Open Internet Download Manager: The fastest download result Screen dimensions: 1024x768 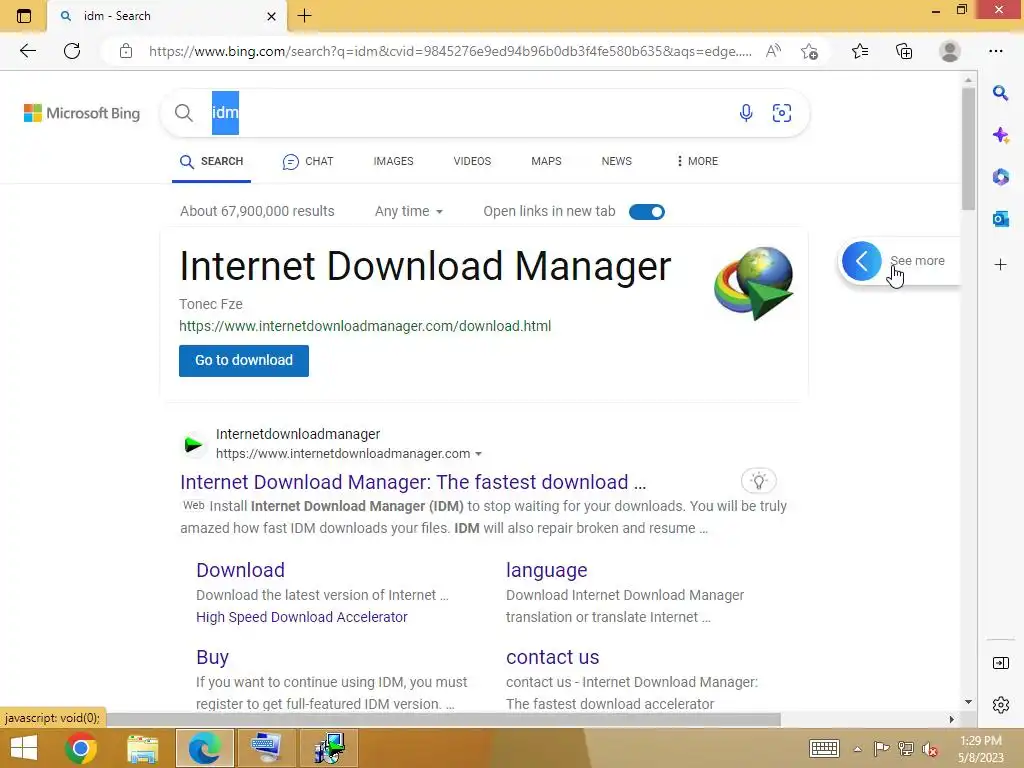click(x=413, y=482)
